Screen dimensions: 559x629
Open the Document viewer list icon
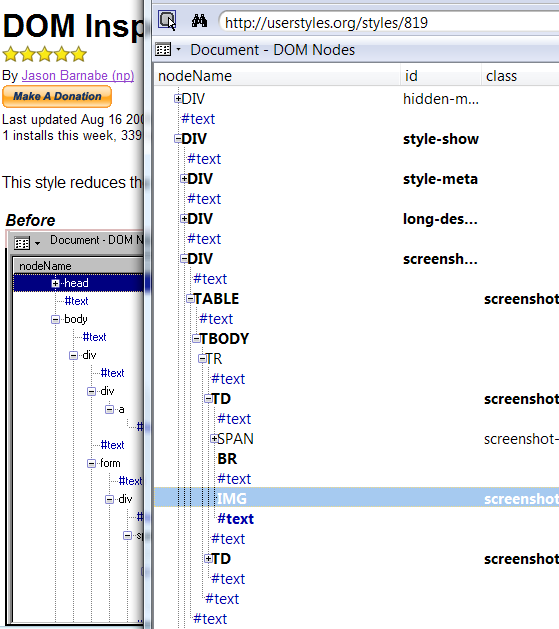[x=163, y=50]
